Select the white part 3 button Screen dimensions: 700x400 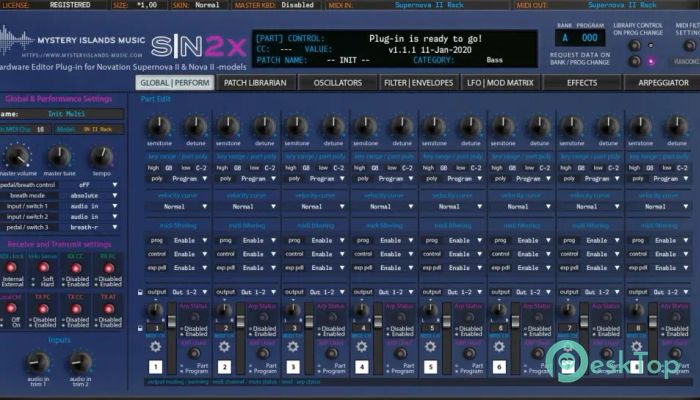[x=293, y=367]
